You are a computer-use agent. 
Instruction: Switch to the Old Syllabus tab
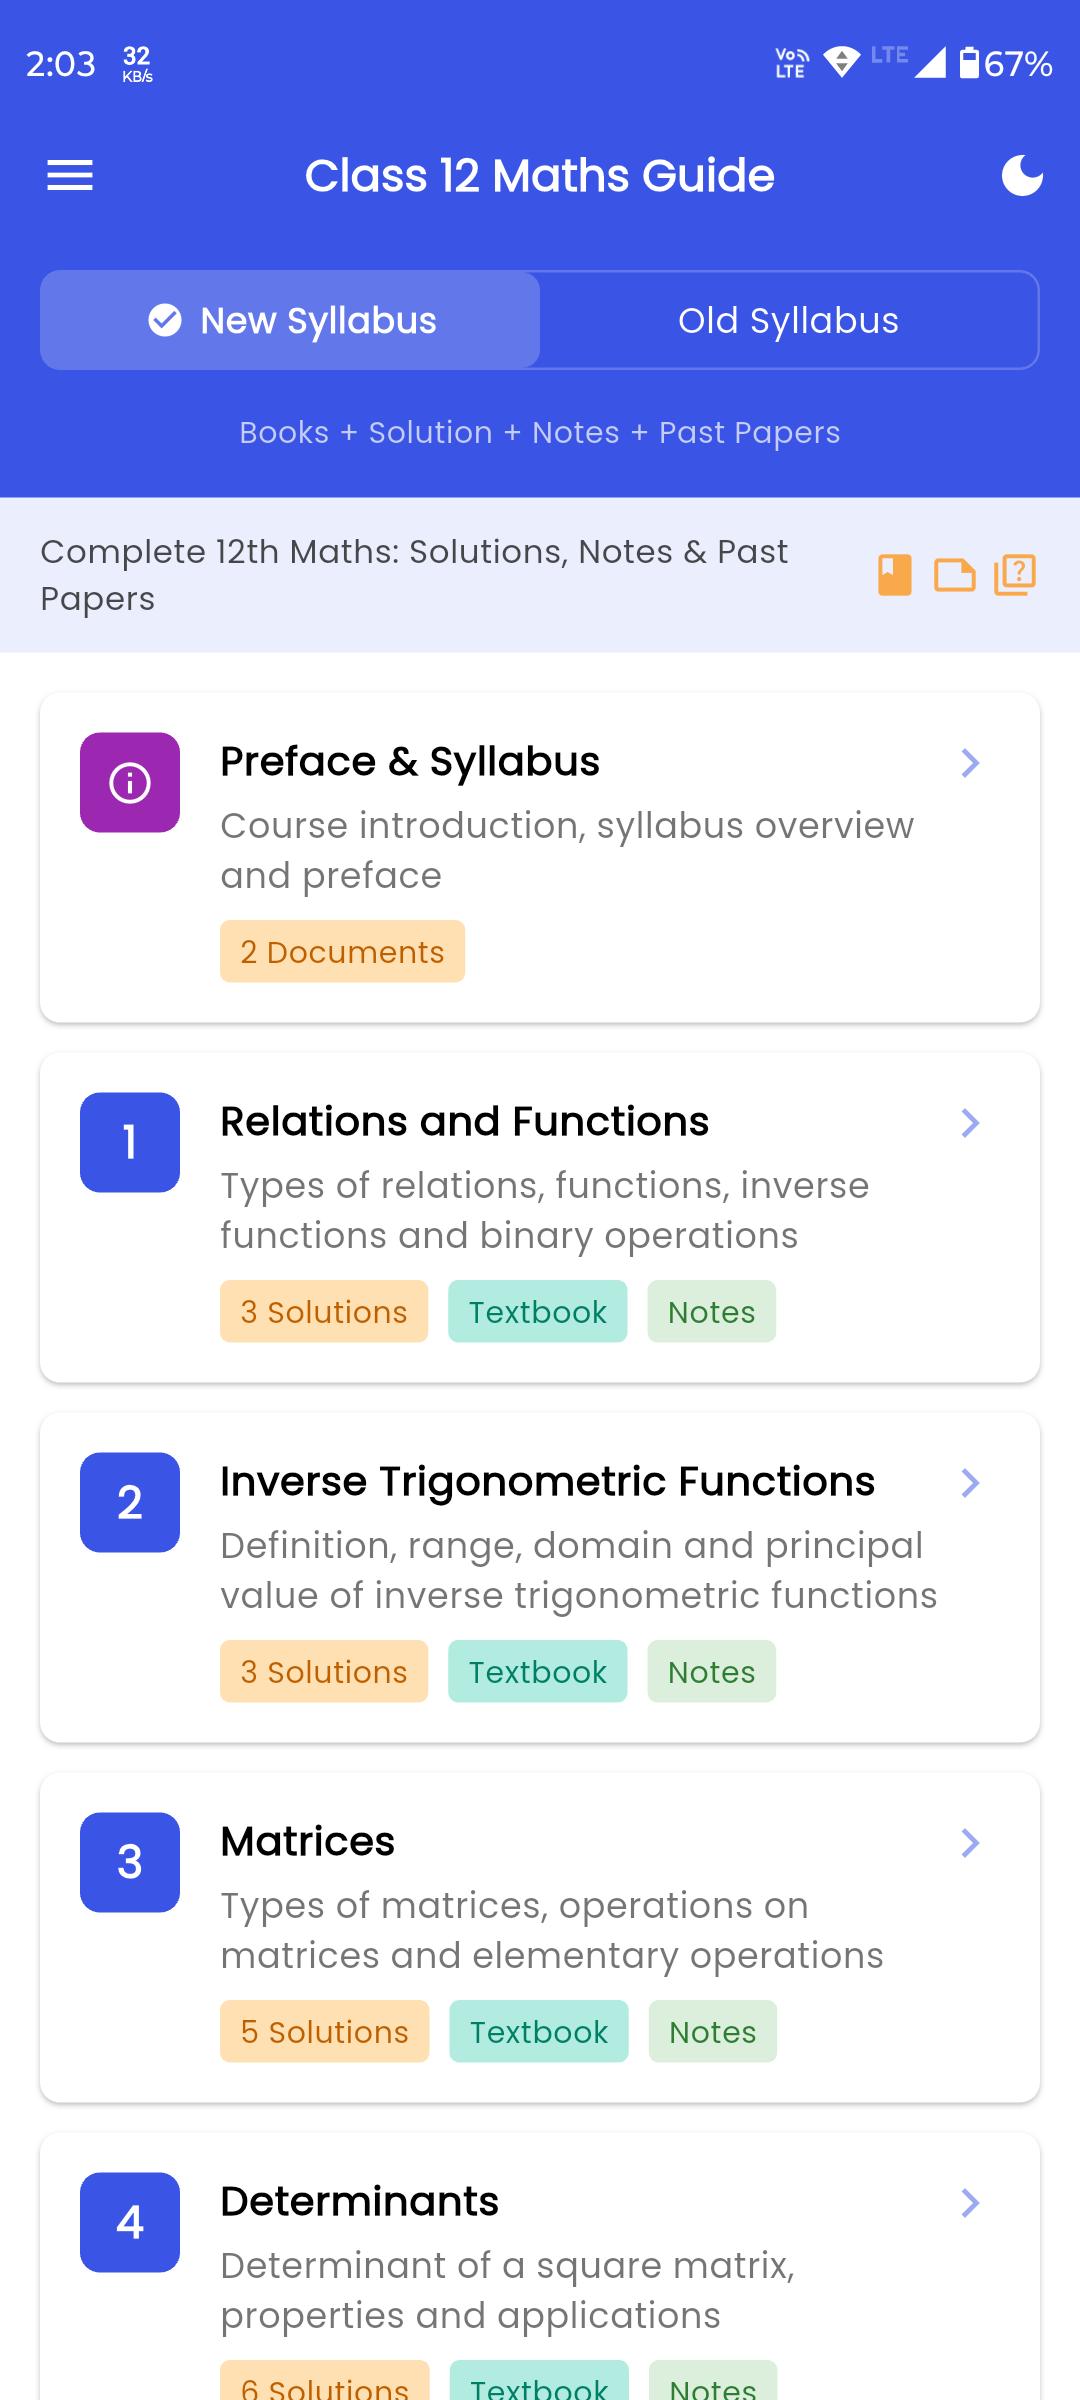(x=788, y=320)
